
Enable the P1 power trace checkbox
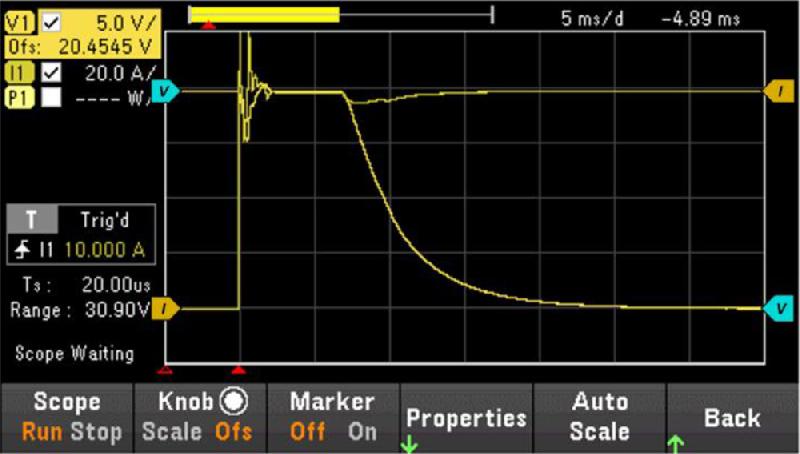point(50,98)
